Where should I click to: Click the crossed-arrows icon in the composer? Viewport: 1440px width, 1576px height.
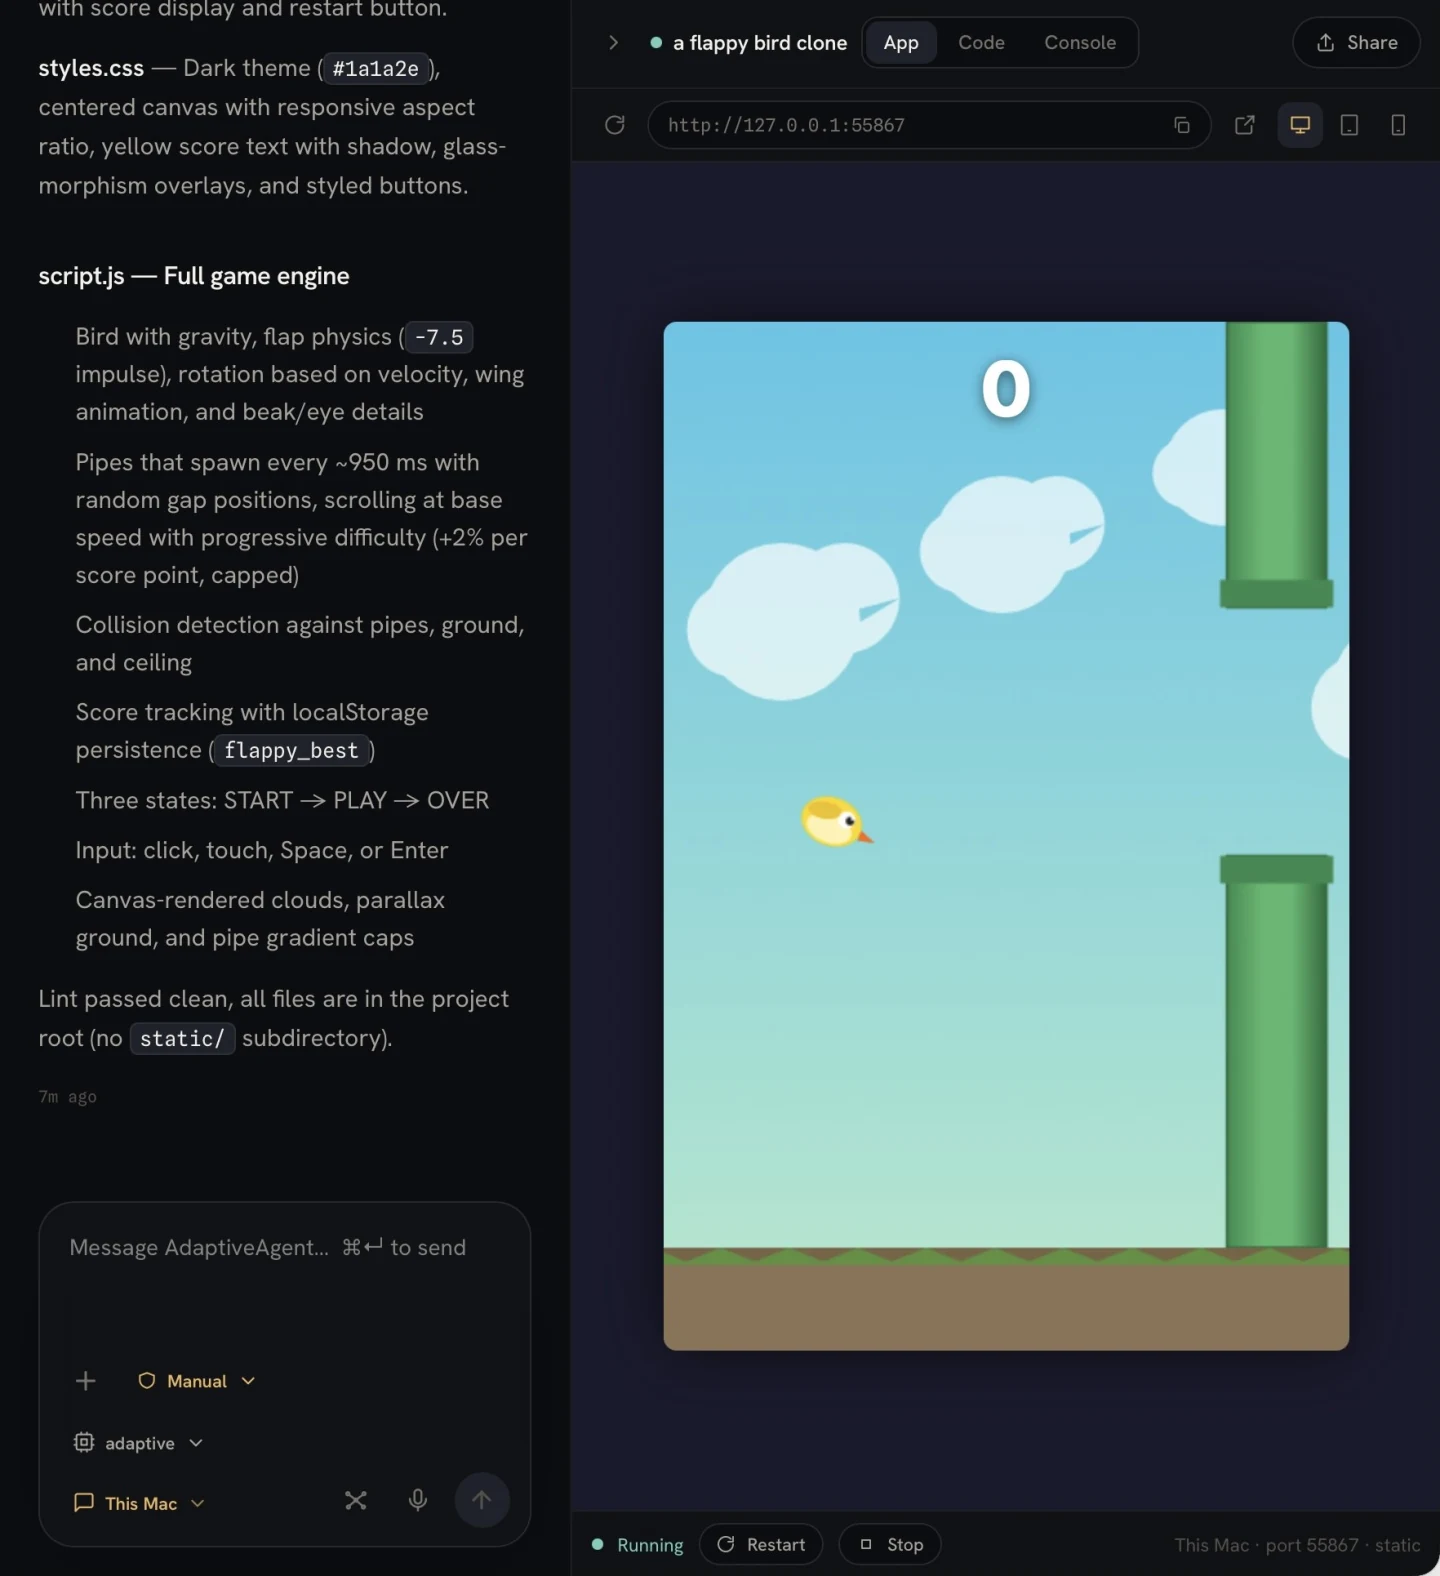pos(356,1500)
